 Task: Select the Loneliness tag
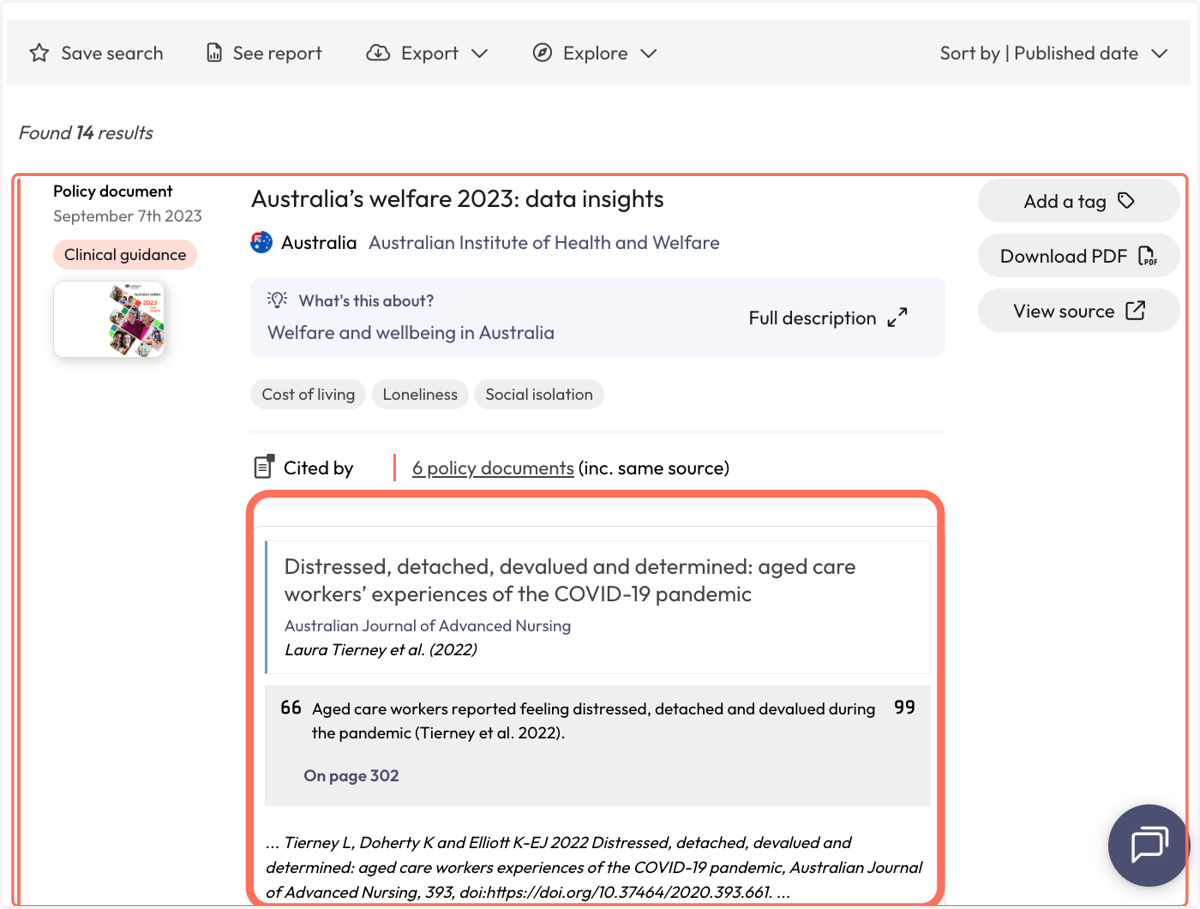coord(420,394)
